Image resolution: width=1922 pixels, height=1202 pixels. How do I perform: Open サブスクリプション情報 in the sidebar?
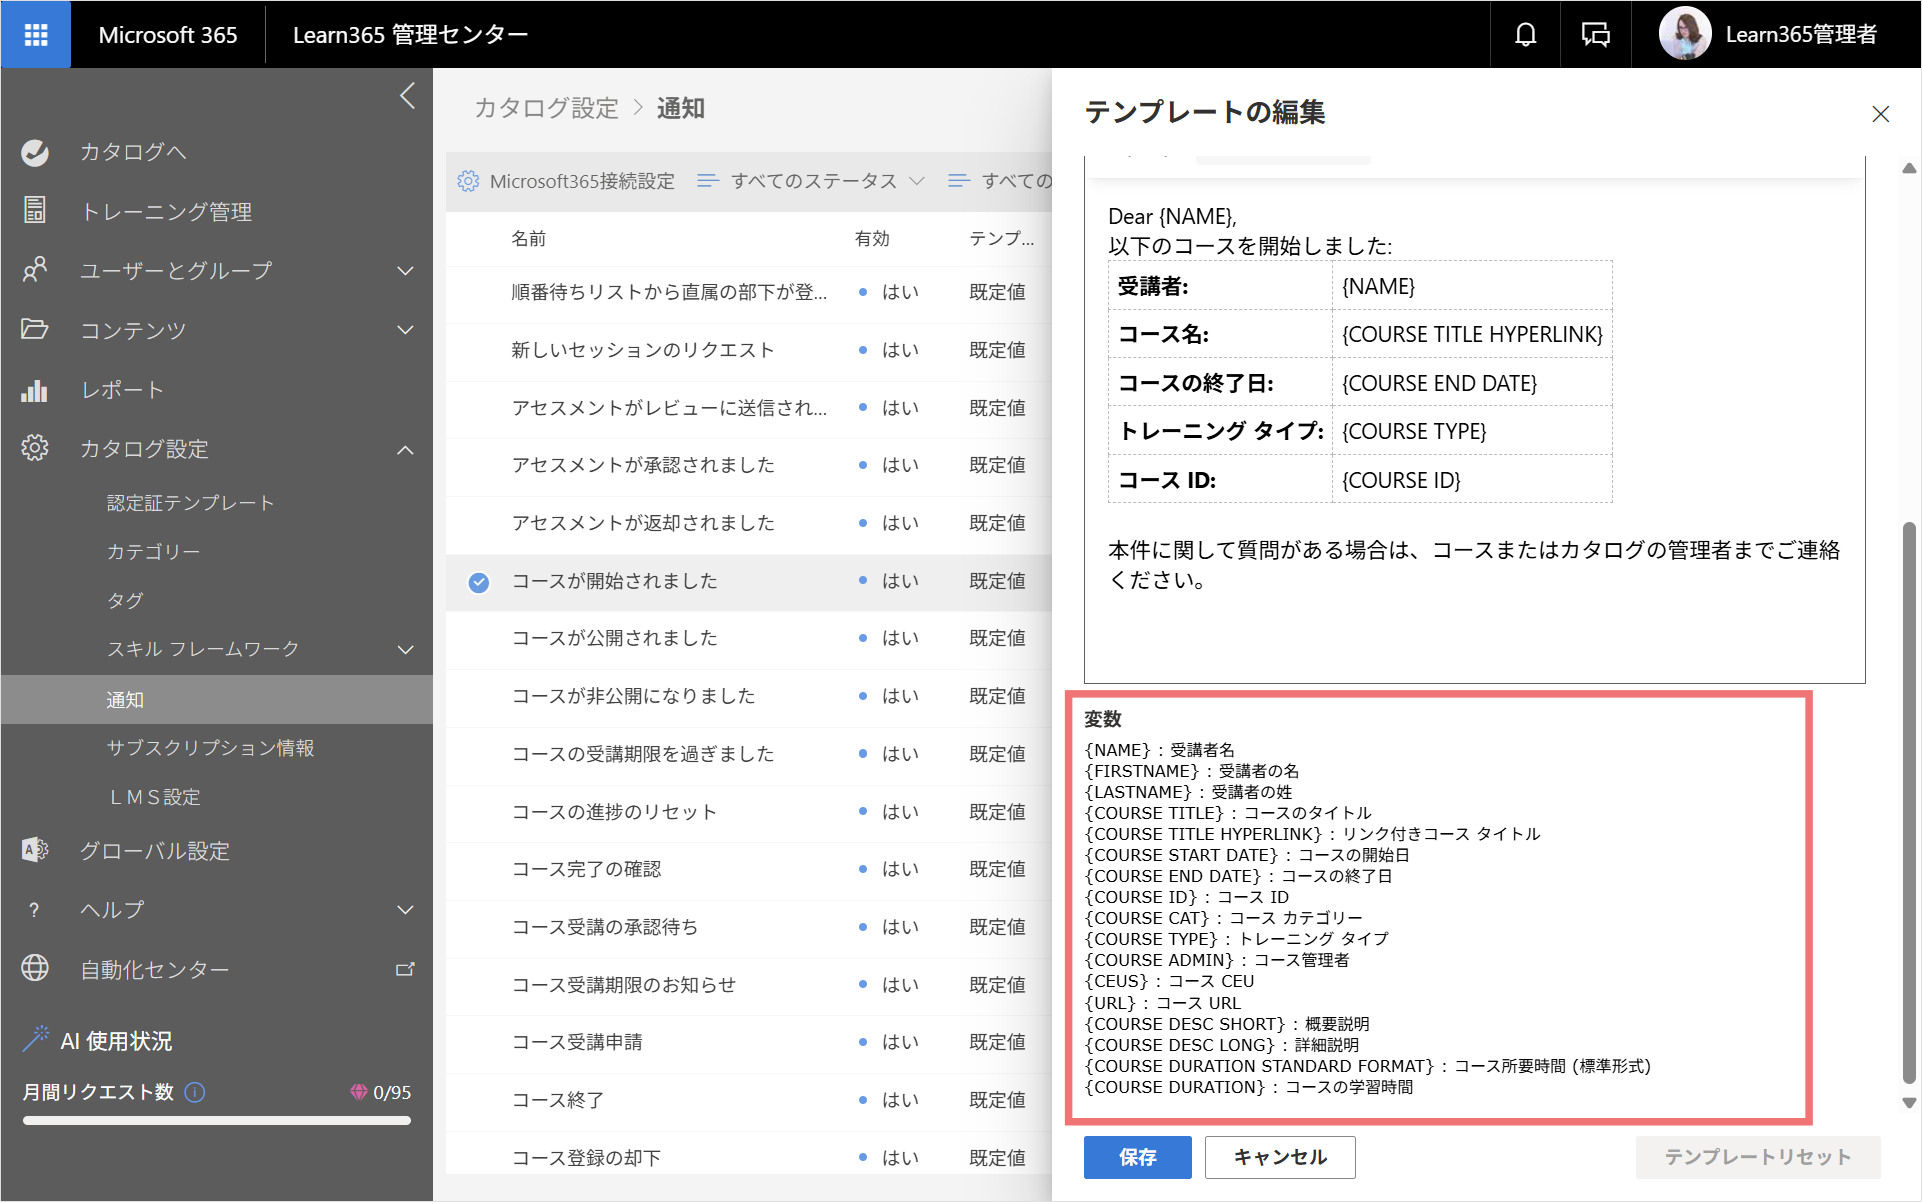(210, 748)
